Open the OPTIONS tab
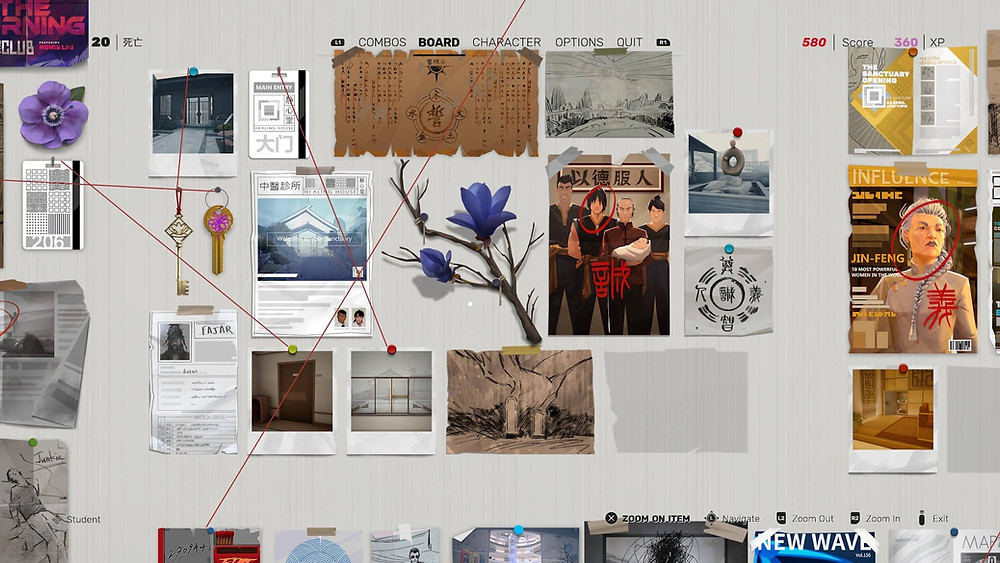Screen dimensions: 1000x563 click(x=579, y=42)
